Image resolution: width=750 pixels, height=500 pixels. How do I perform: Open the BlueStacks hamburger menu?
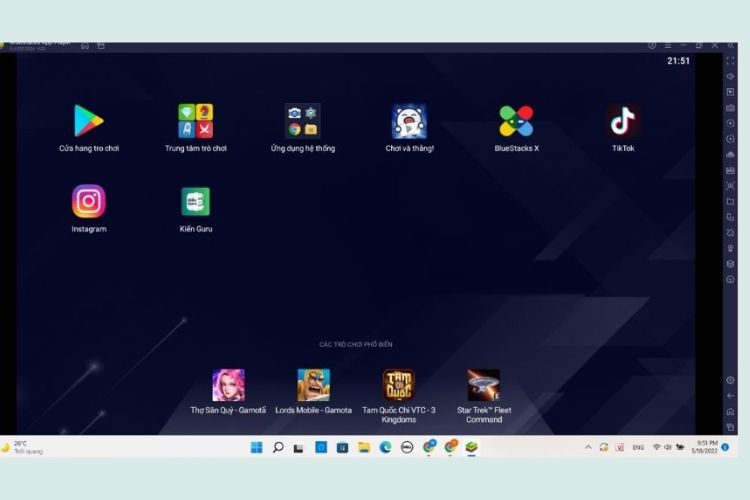click(668, 45)
